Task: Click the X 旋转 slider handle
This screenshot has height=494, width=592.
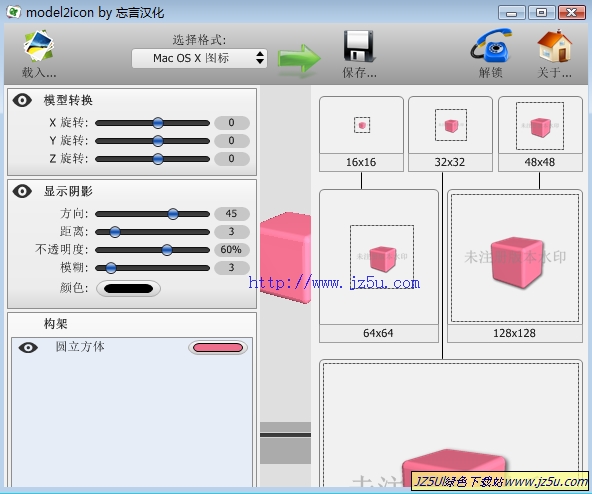Action: pos(158,123)
